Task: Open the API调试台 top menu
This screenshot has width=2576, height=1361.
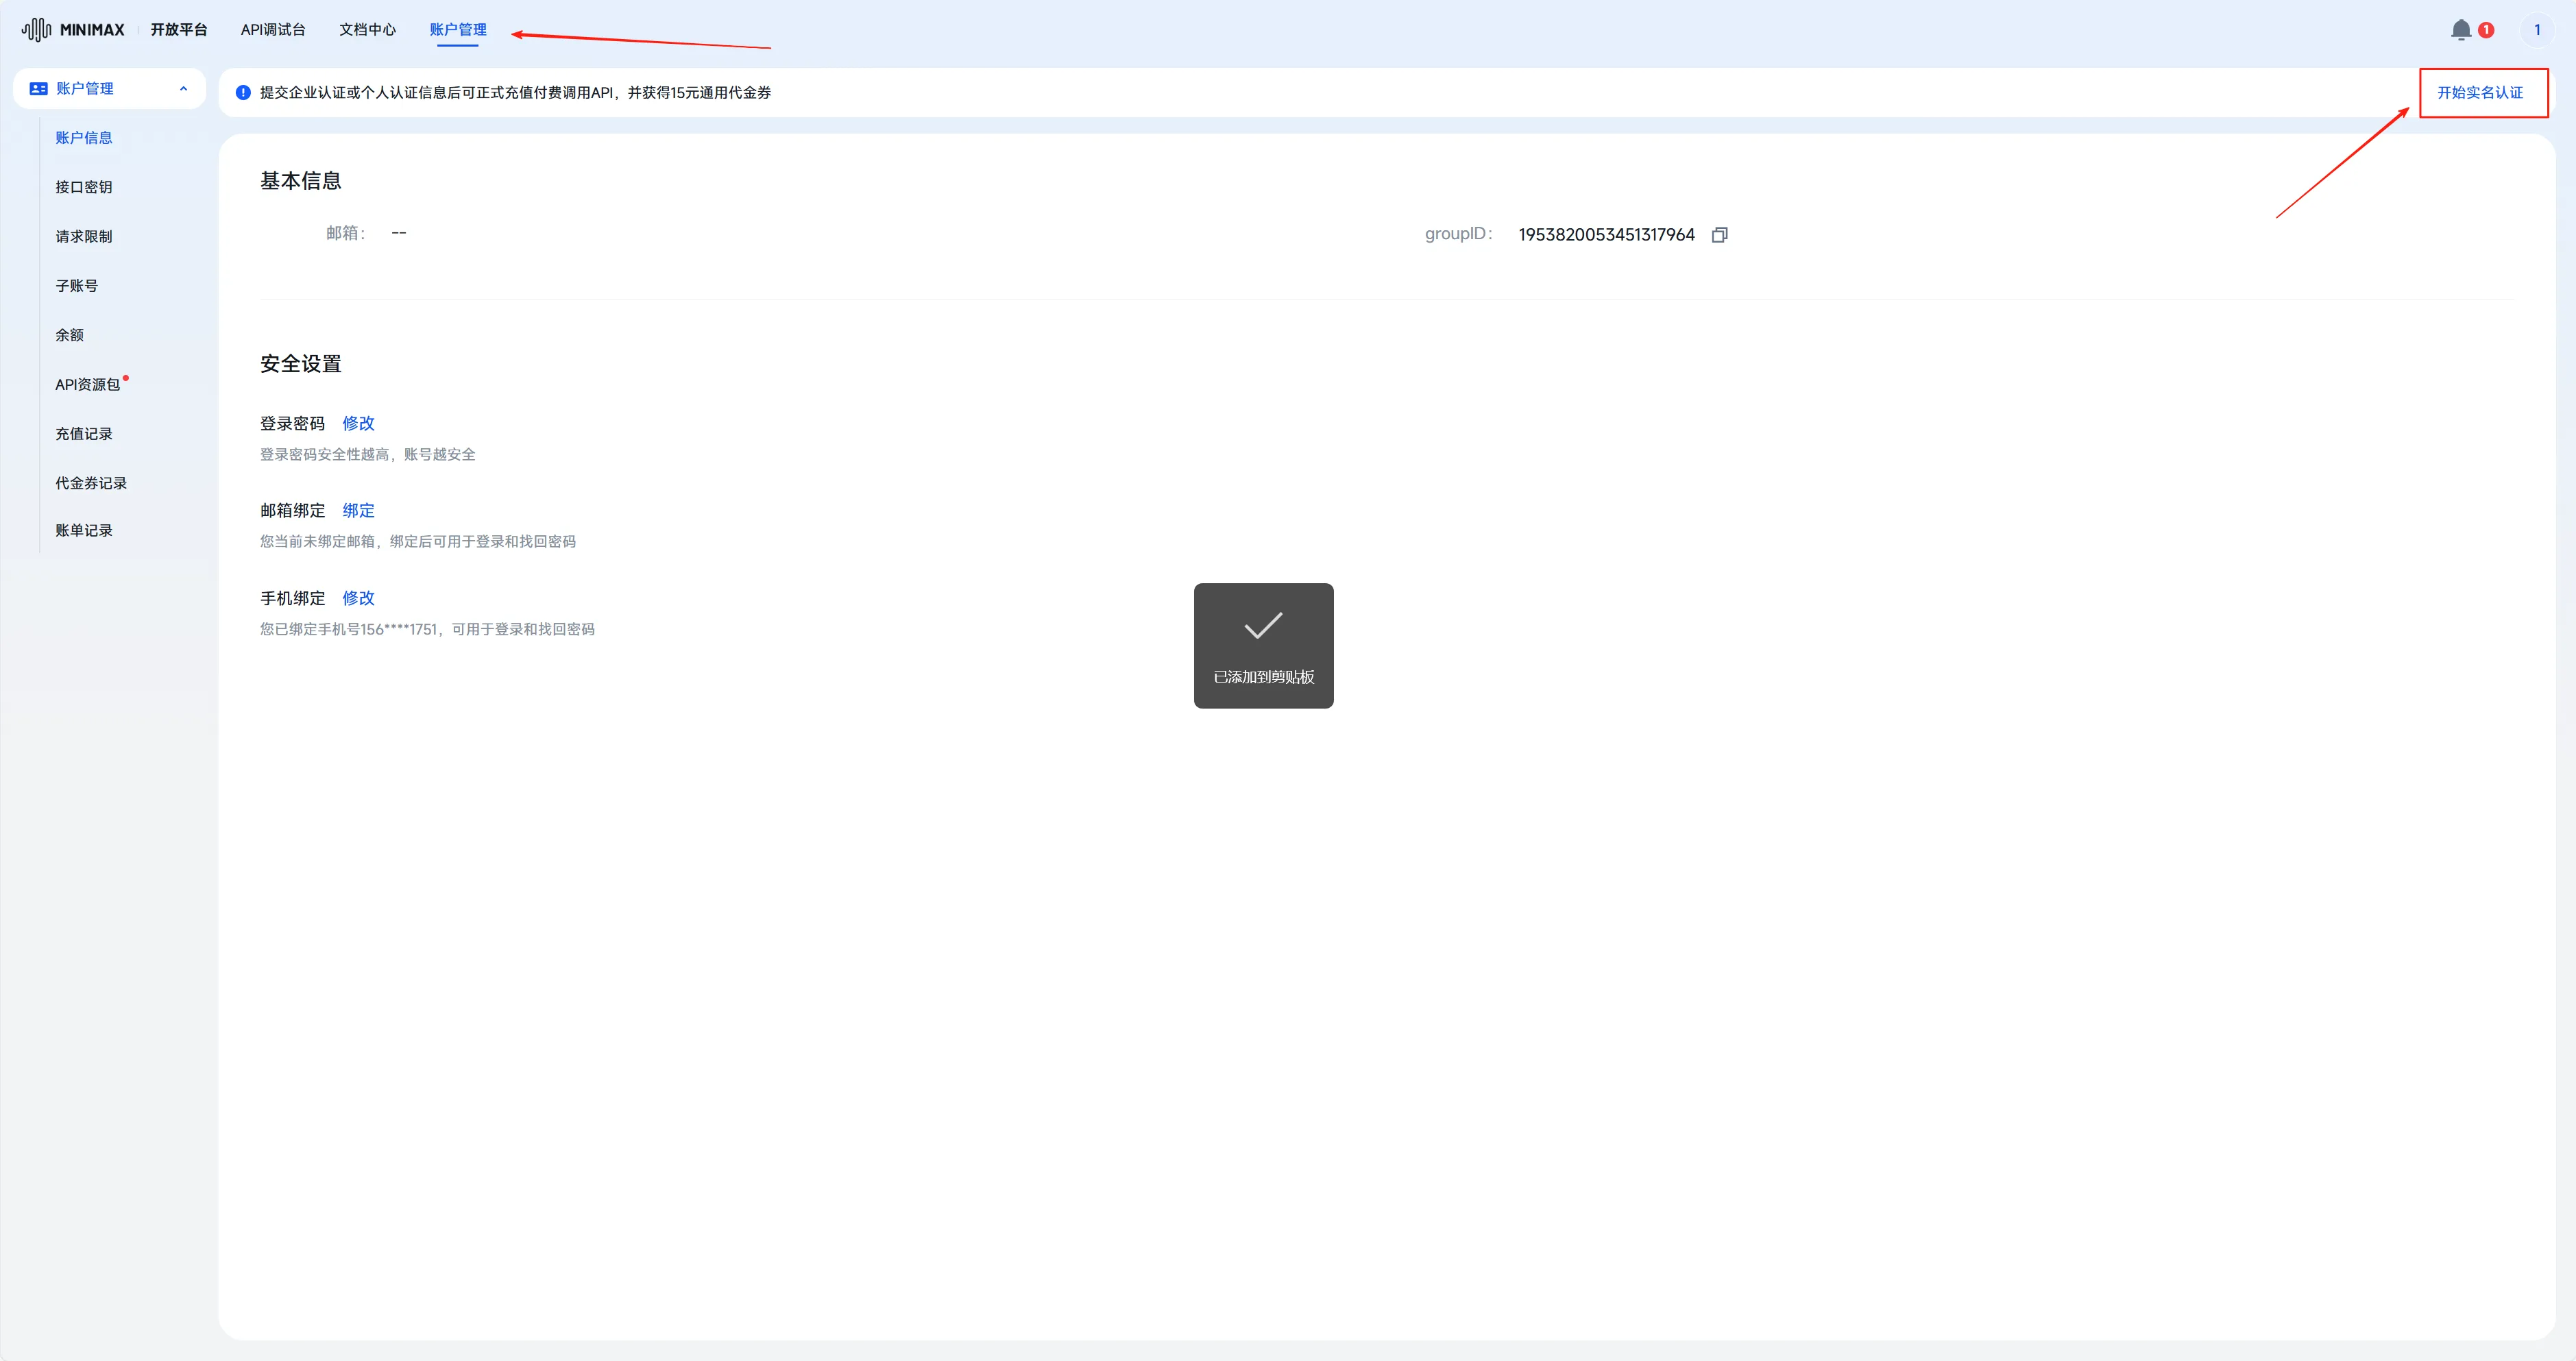Action: tap(273, 30)
